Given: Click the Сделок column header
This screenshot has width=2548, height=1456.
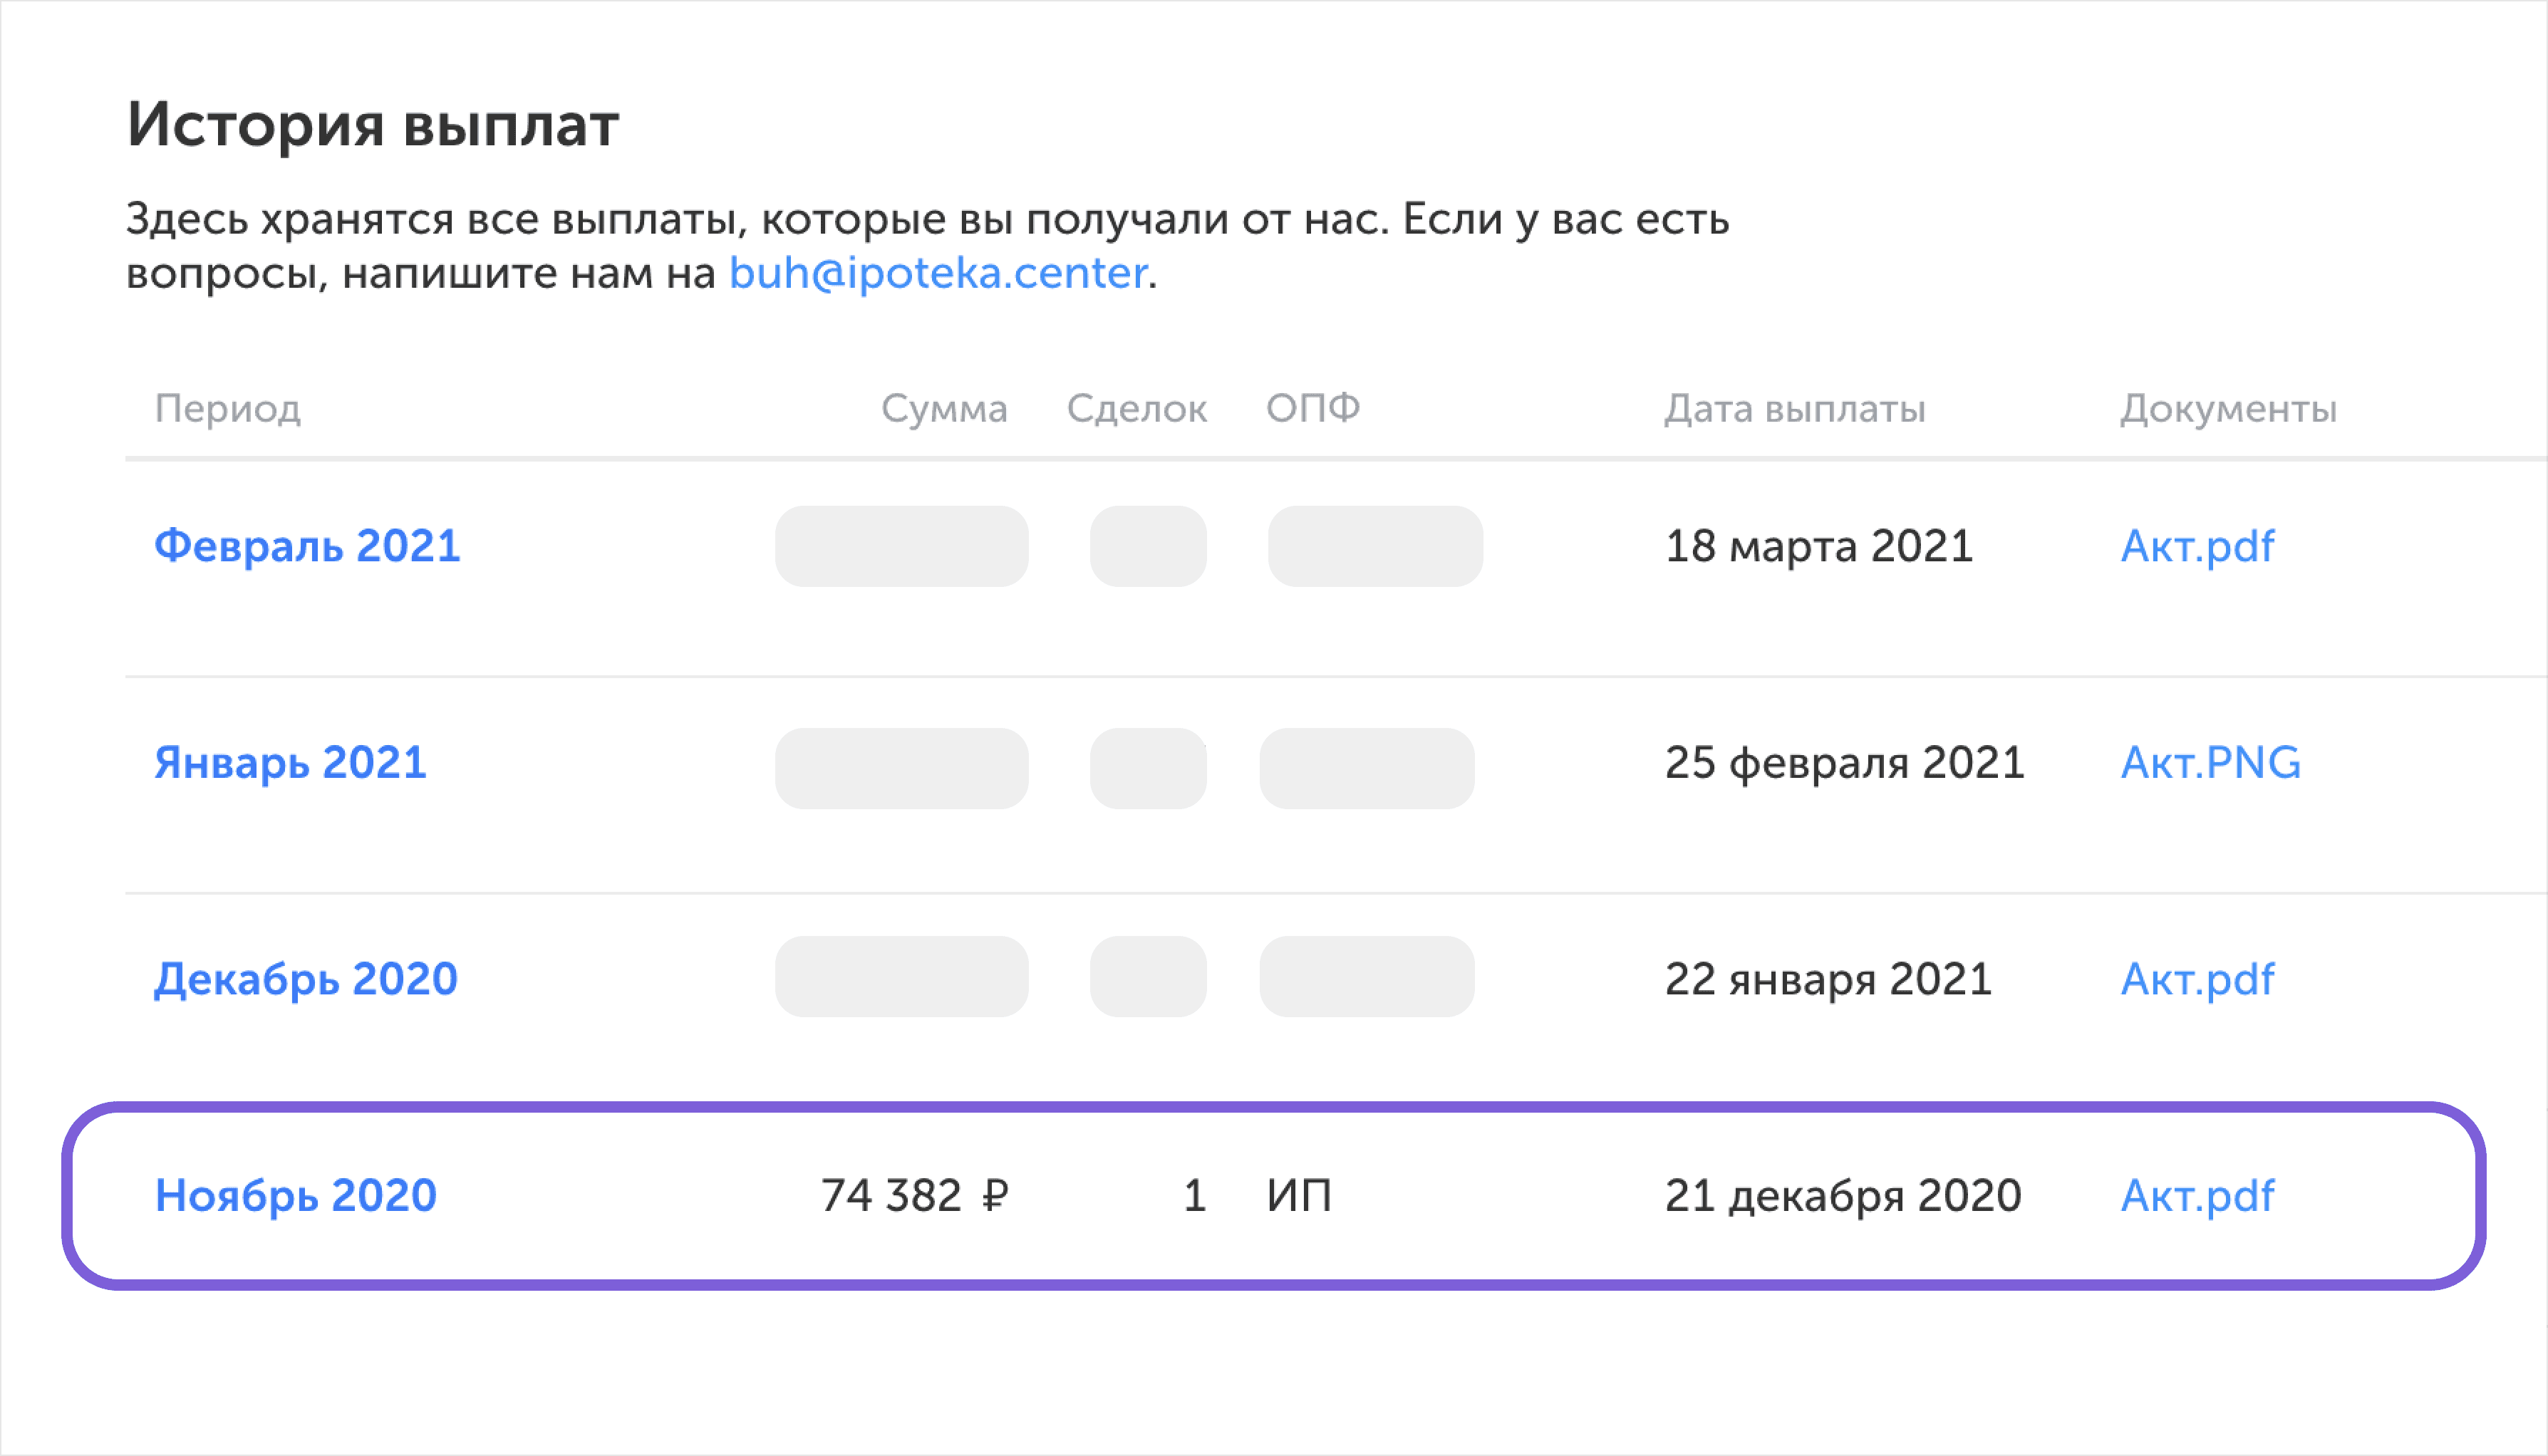Looking at the screenshot, I should tap(1137, 409).
